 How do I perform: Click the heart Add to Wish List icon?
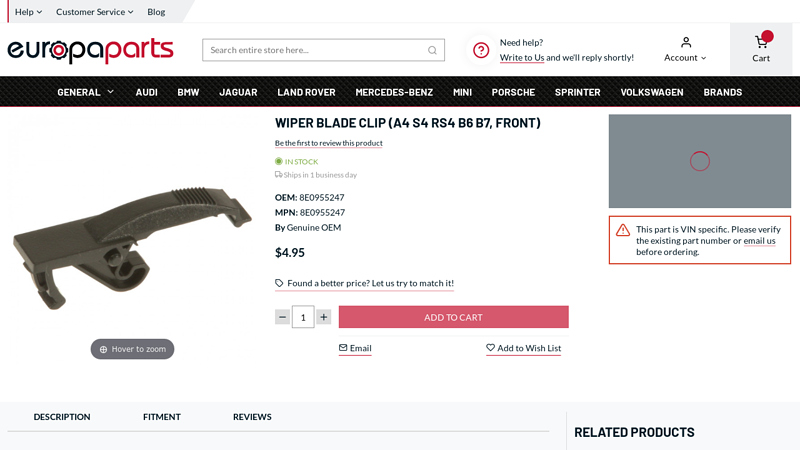491,348
